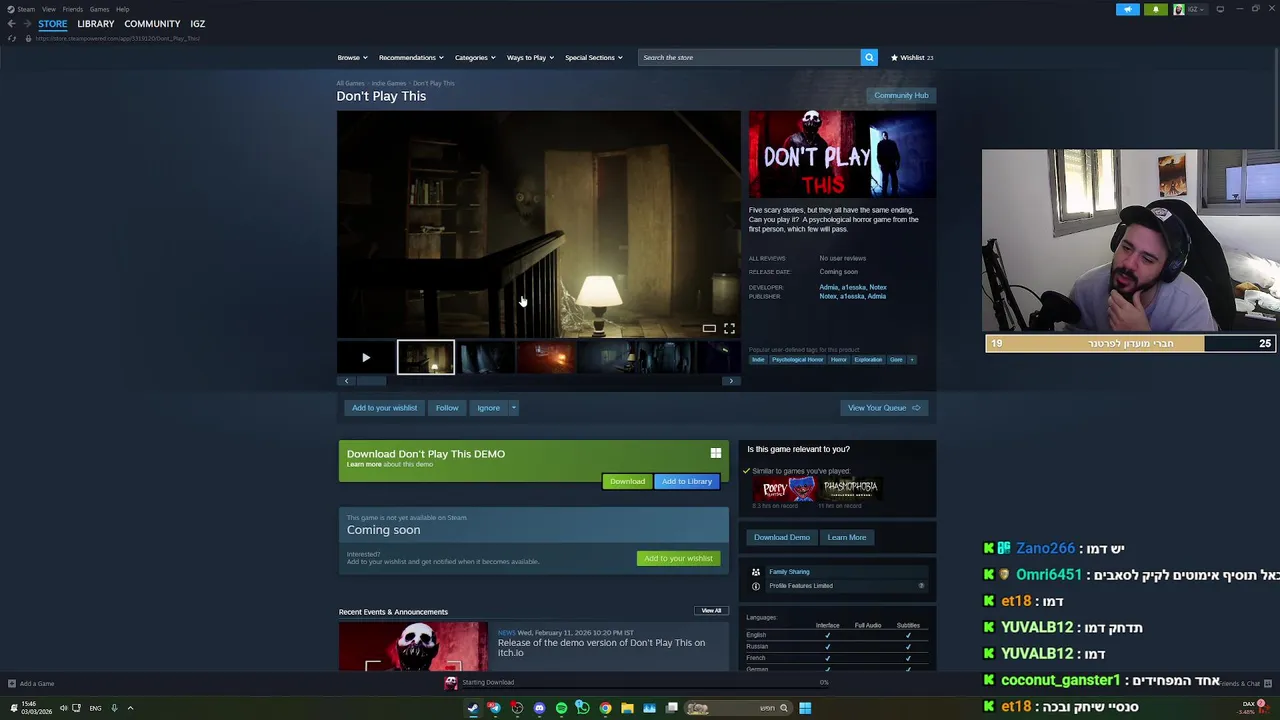Click Add to your wishlist at top
This screenshot has height=720, width=1280.
[384, 407]
